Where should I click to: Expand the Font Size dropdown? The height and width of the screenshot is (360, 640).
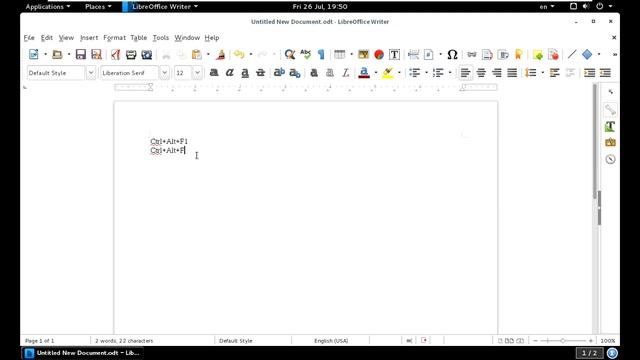tap(197, 73)
